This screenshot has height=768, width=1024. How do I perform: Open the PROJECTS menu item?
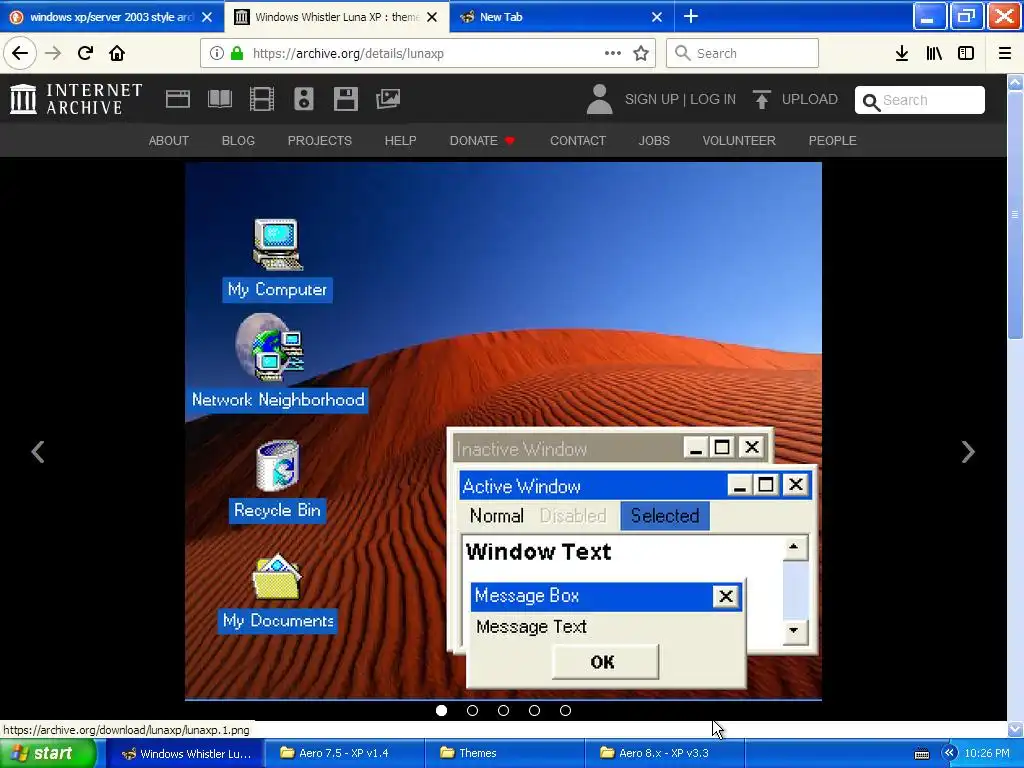click(320, 140)
